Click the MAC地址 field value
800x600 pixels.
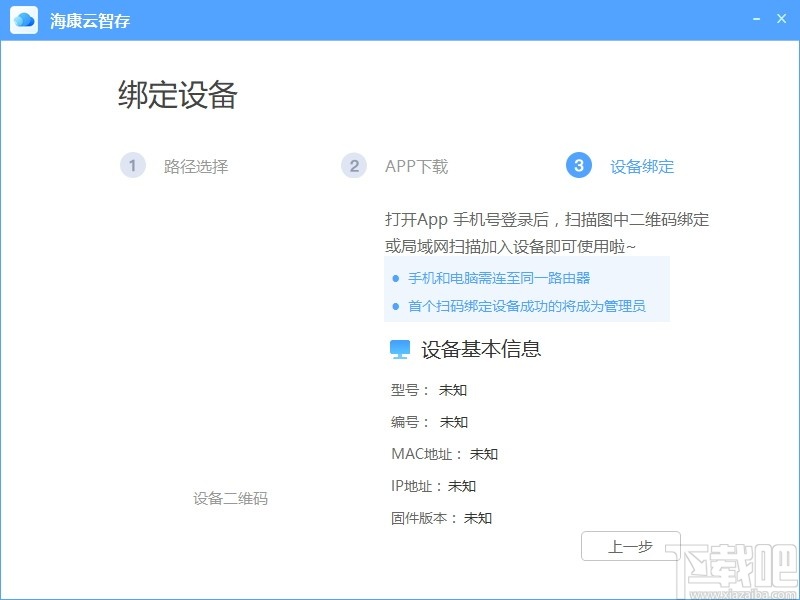(x=486, y=454)
